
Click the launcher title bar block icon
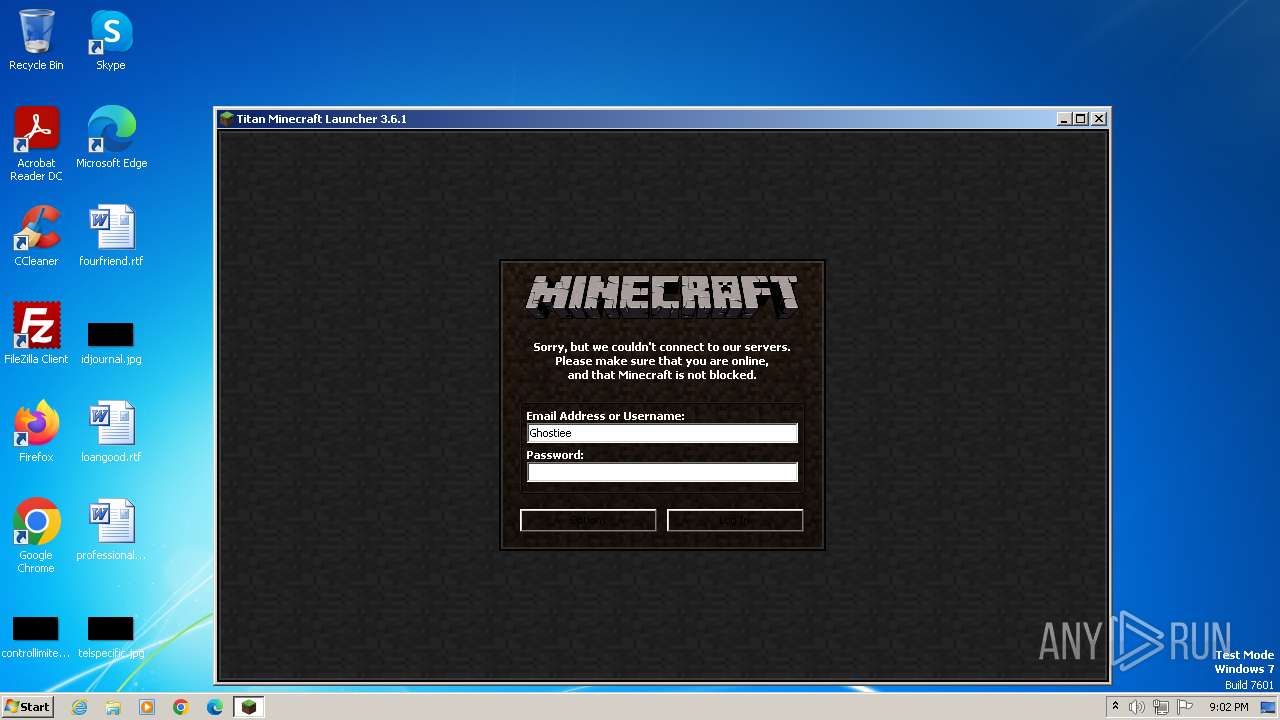click(227, 118)
